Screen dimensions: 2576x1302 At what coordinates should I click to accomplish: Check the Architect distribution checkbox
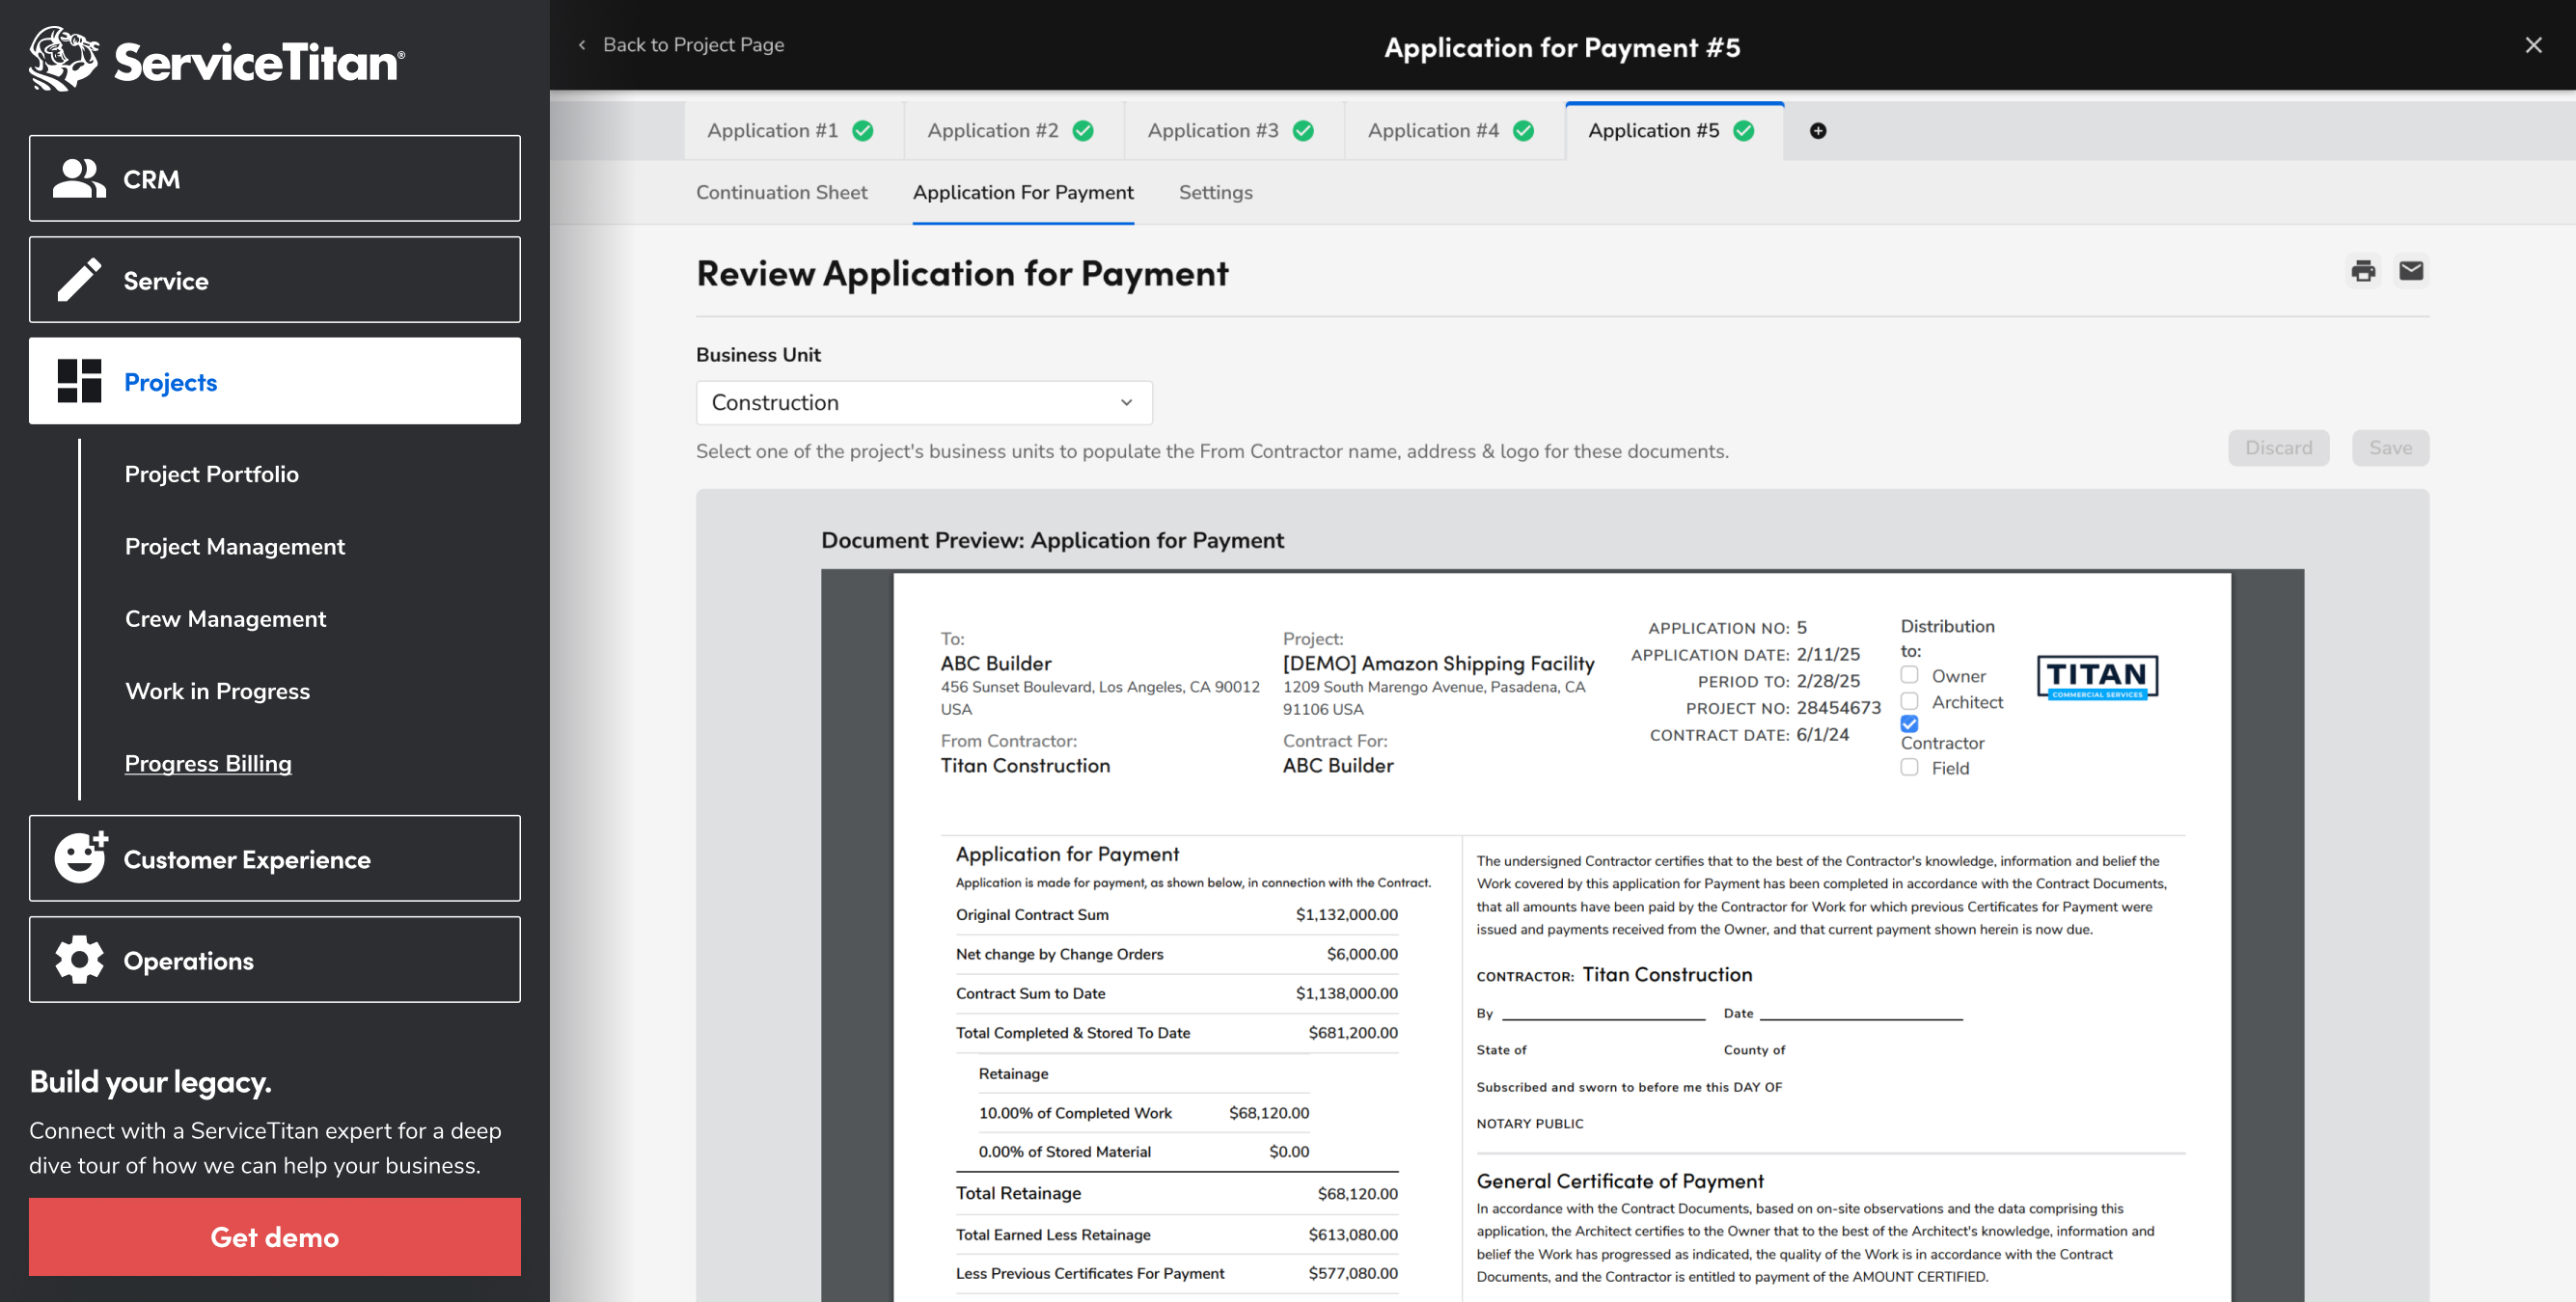coord(1909,701)
